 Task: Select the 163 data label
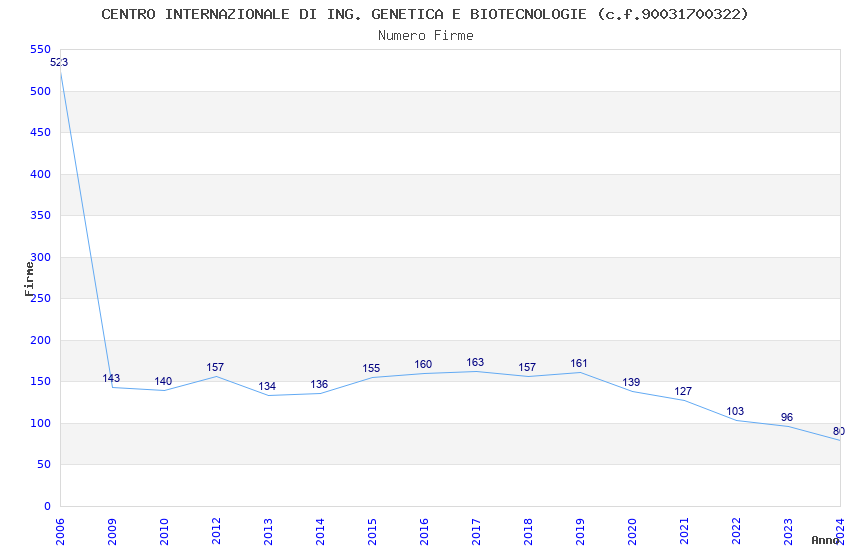pos(475,363)
